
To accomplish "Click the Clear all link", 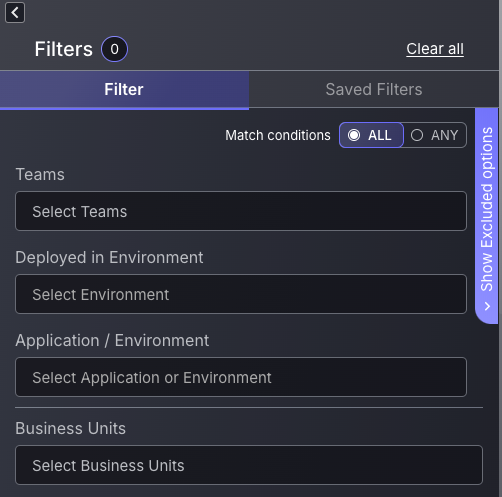I will [435, 49].
